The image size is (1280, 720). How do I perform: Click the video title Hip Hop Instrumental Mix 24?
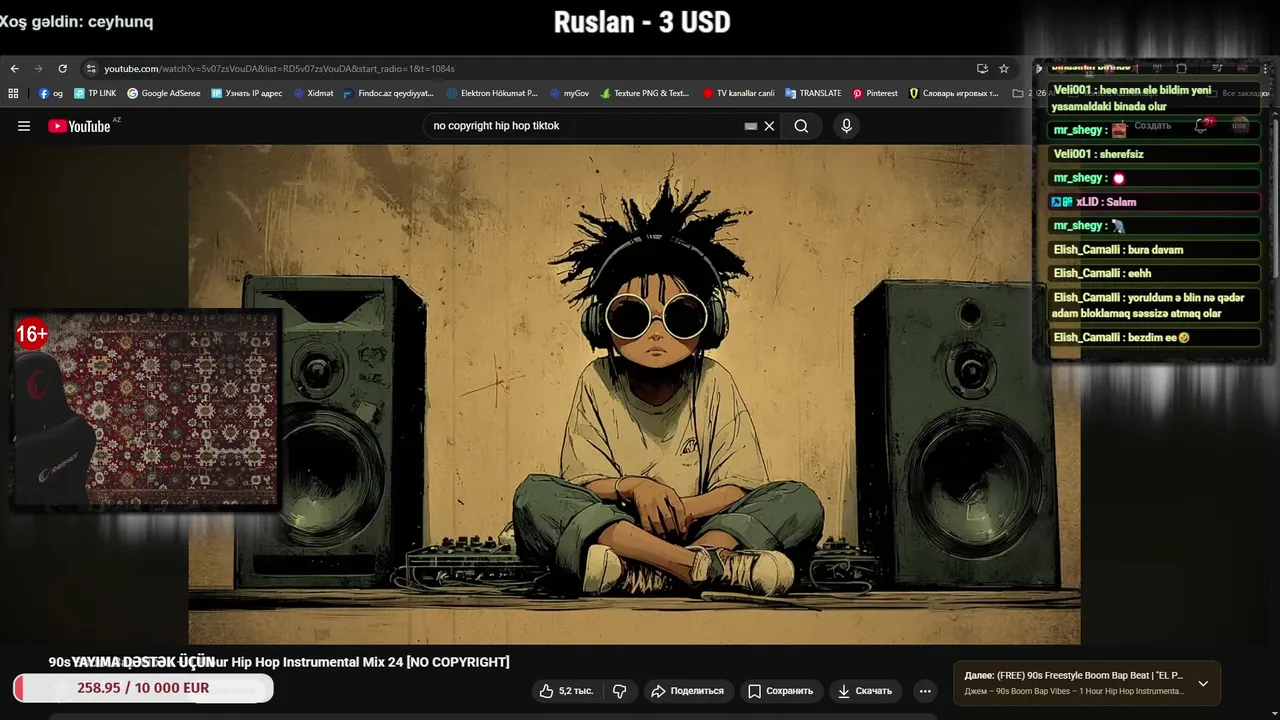pos(279,662)
